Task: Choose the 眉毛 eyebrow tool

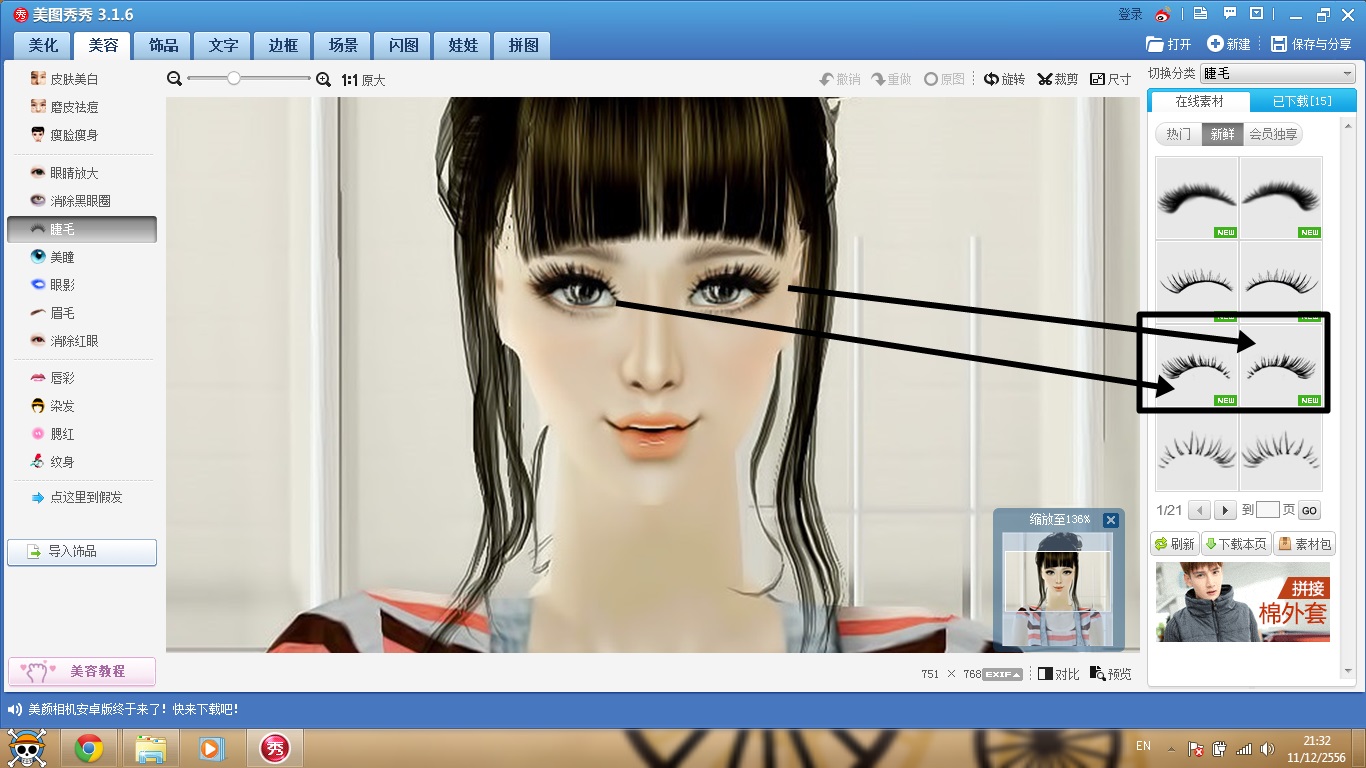Action: pos(52,313)
